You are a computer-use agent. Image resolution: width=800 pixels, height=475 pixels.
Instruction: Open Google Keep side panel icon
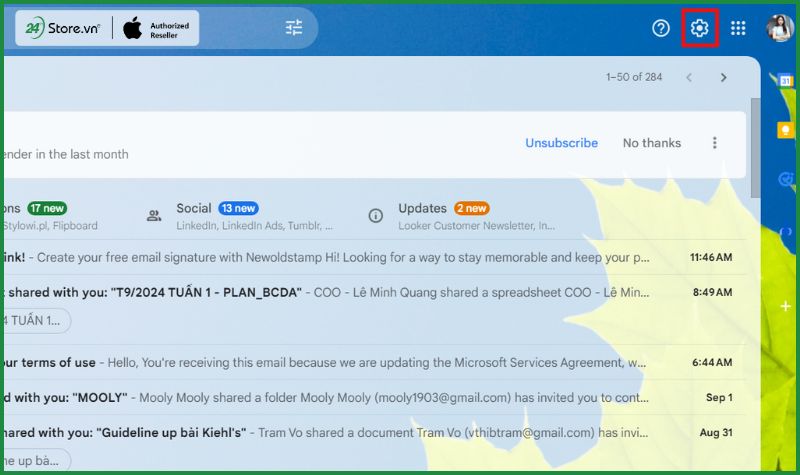(785, 130)
